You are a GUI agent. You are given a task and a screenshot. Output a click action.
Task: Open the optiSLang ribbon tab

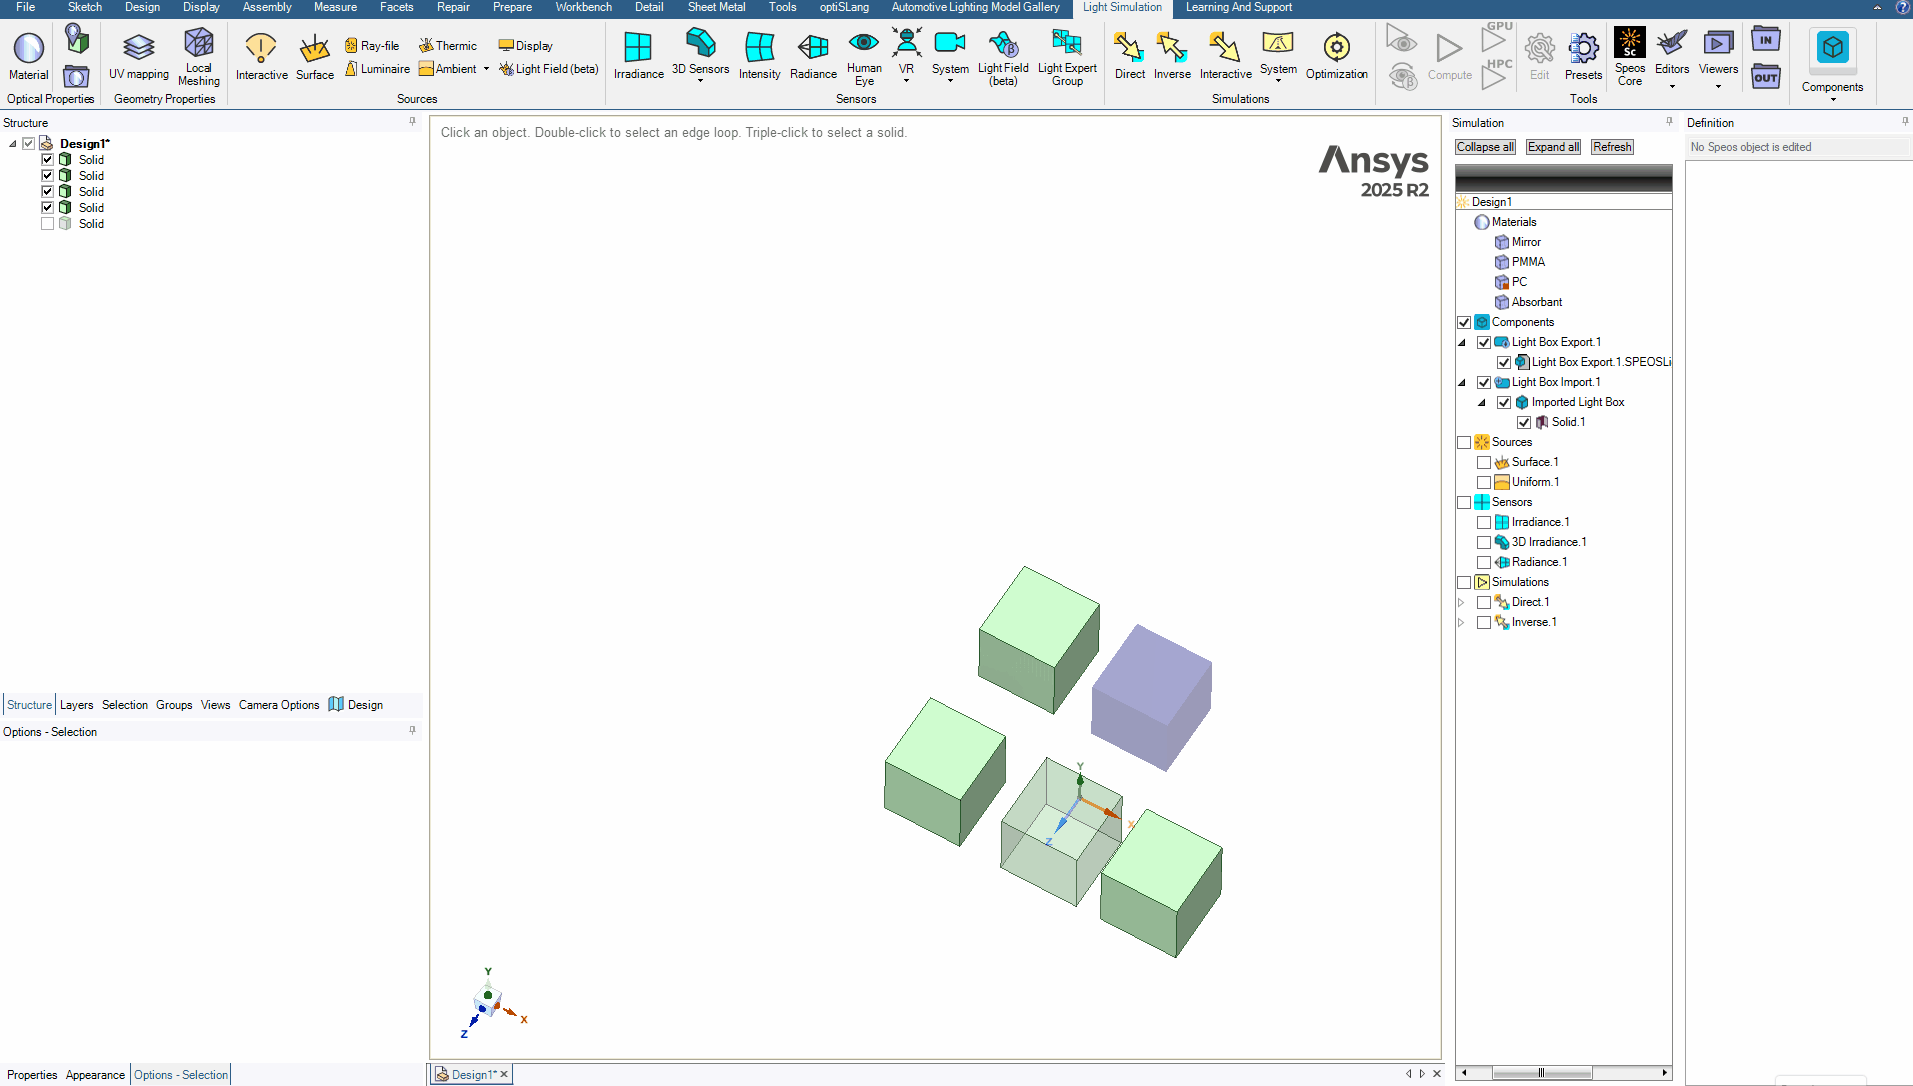(844, 7)
